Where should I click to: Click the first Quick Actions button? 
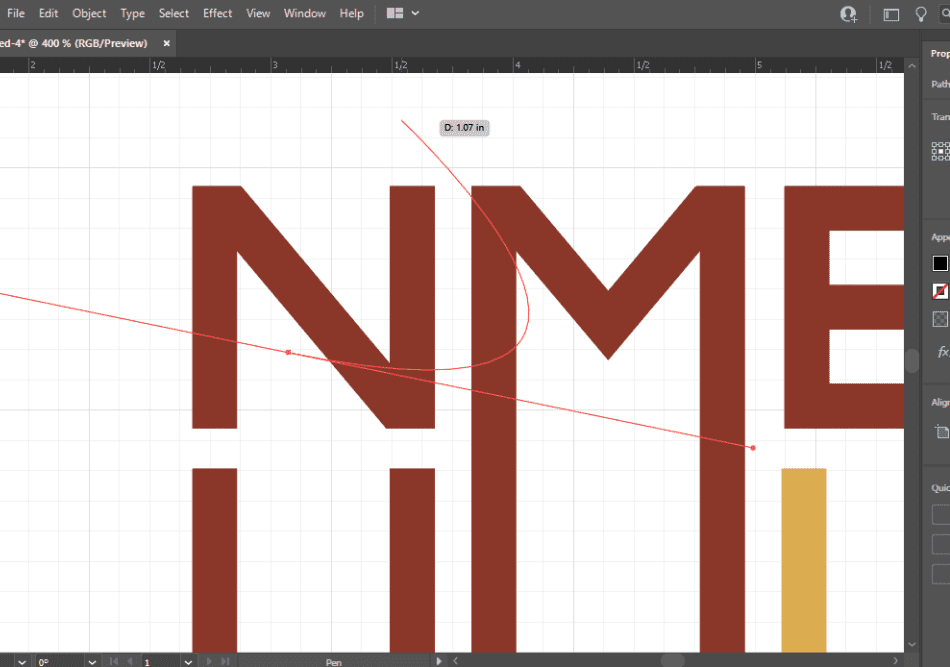click(941, 514)
